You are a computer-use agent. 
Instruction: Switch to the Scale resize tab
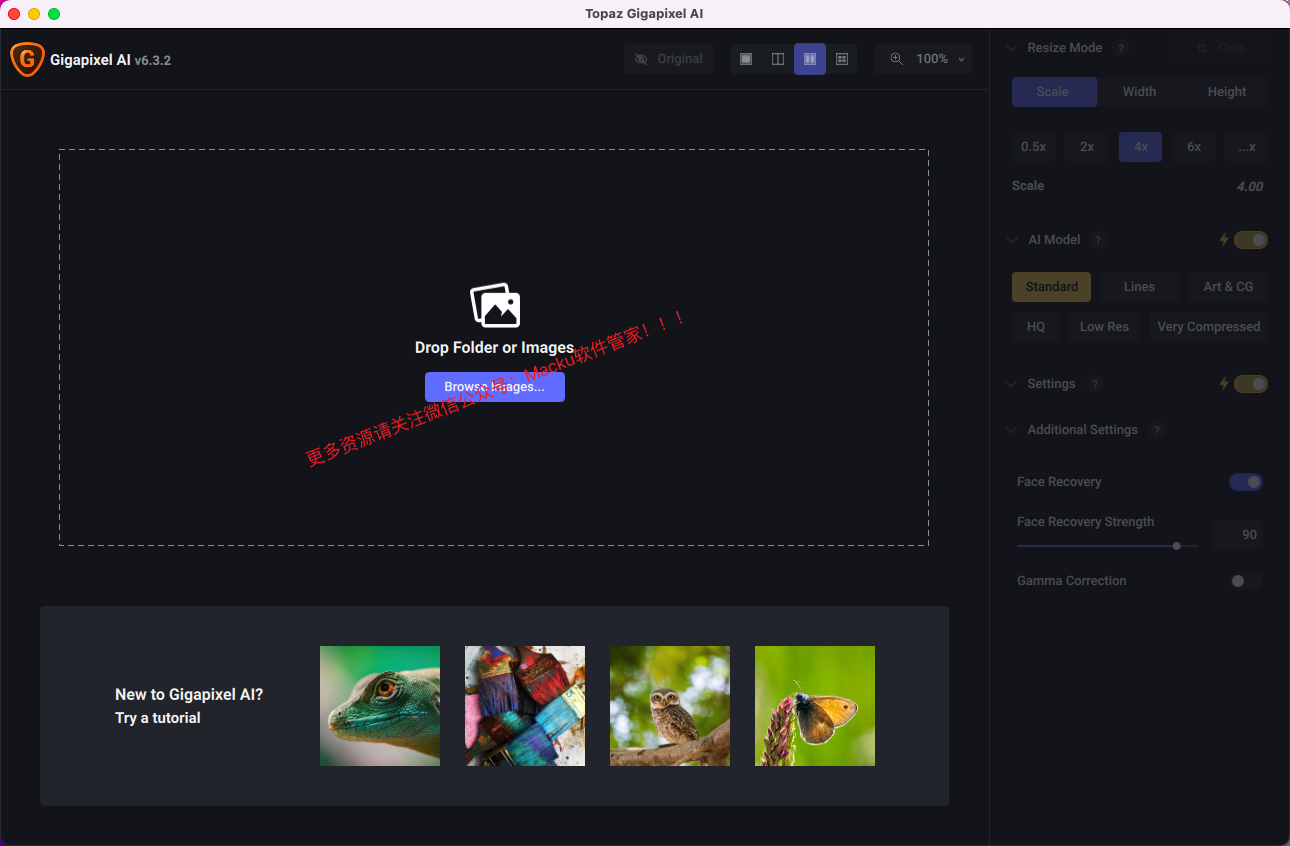click(1054, 92)
